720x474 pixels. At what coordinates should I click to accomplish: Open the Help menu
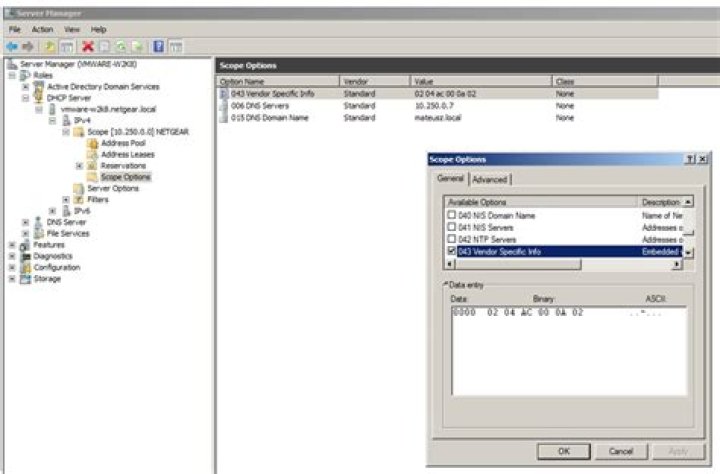click(x=98, y=29)
